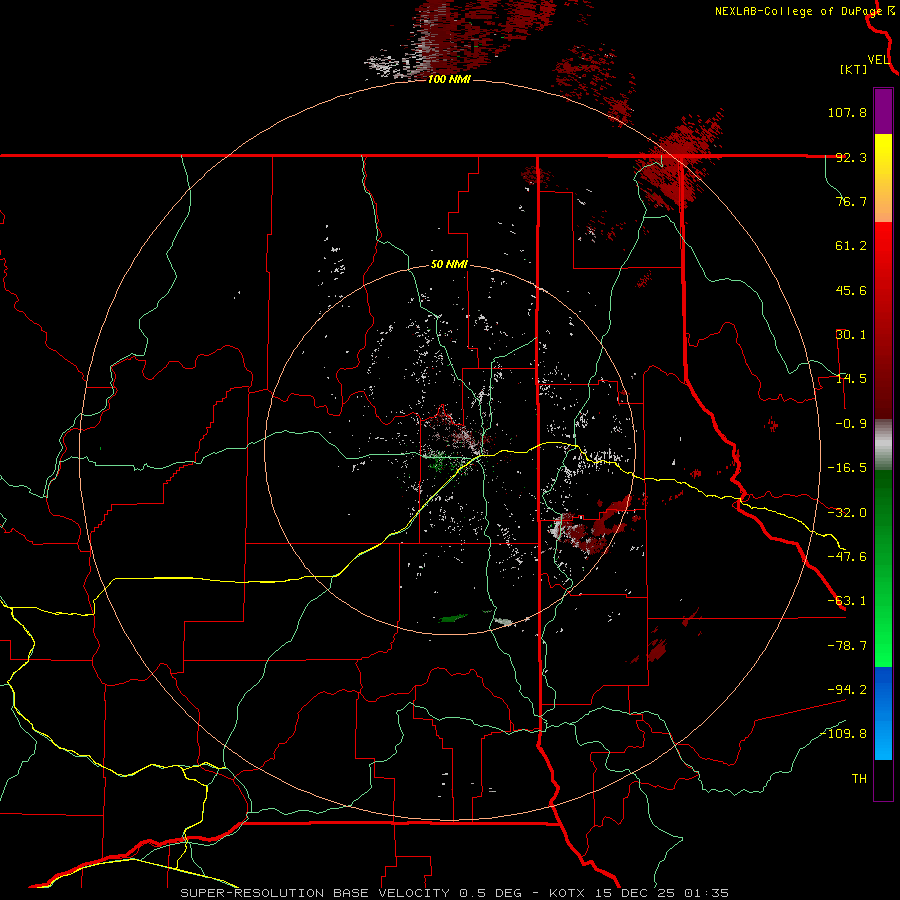Click the 107.8 value on velocity scale
900x900 pixels.
pyautogui.click(x=847, y=112)
